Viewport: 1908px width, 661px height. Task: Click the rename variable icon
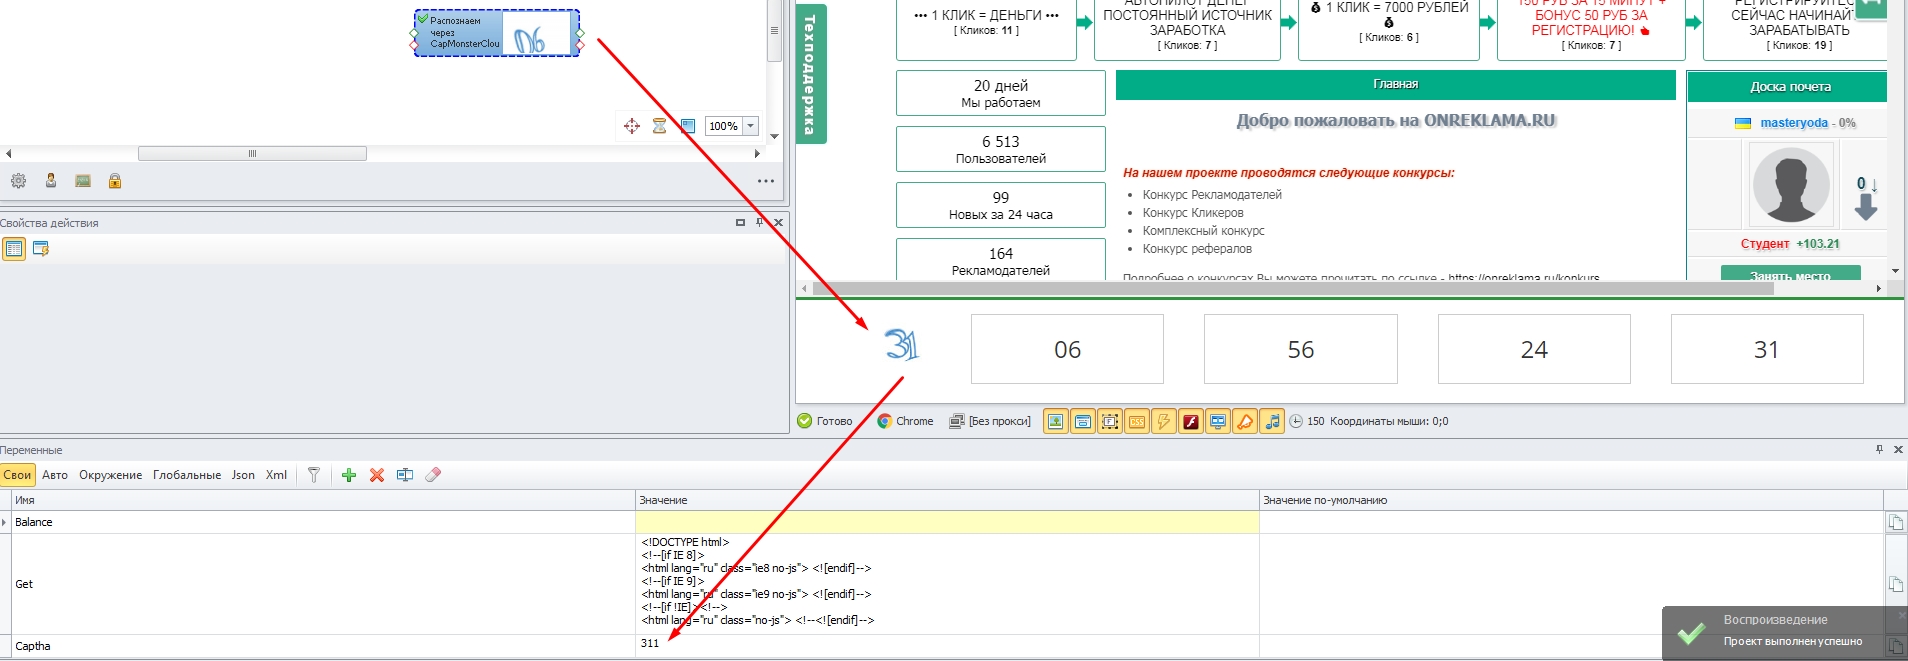[x=405, y=475]
